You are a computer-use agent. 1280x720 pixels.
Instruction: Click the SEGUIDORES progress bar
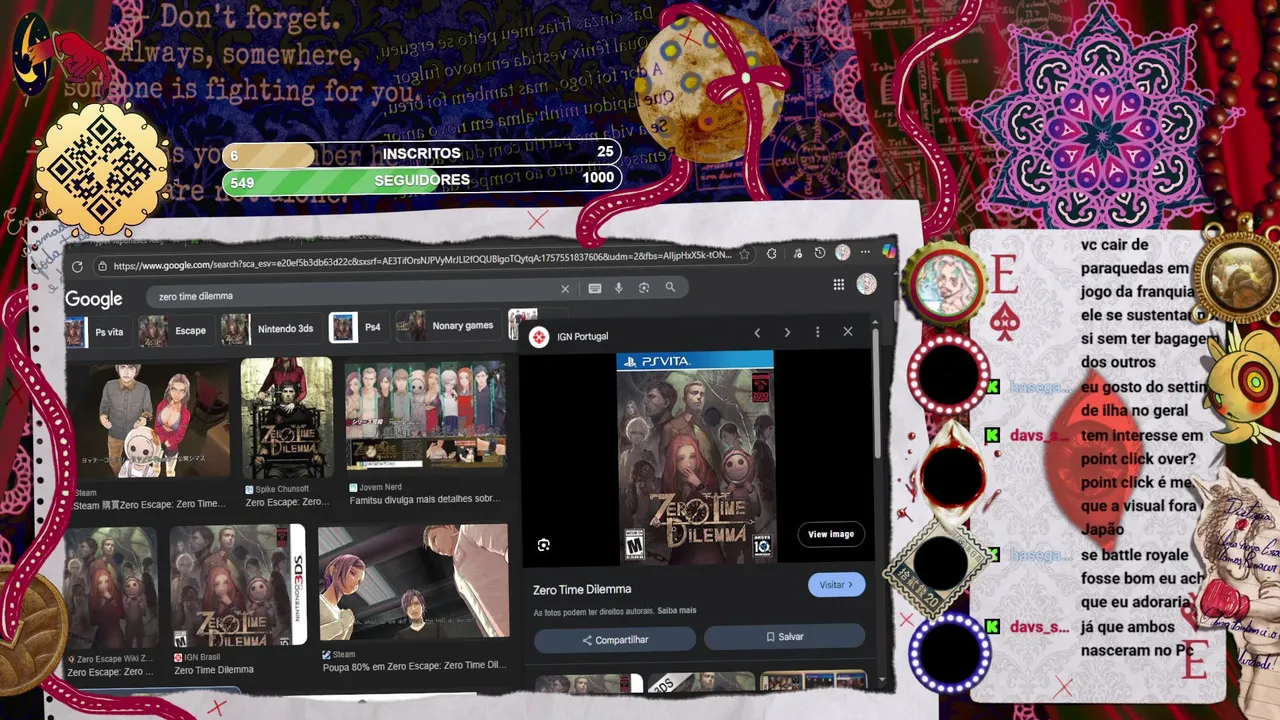[422, 180]
